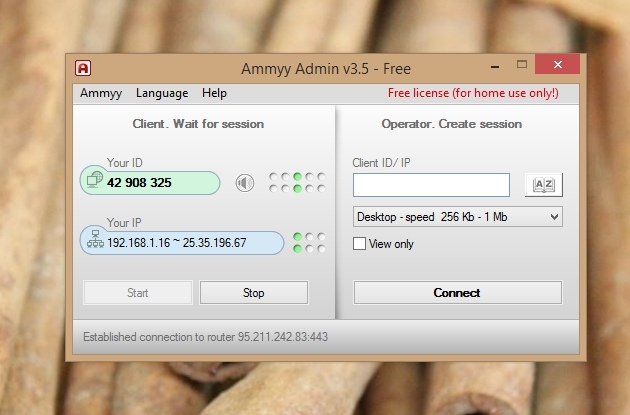Minimize the Ammyy Admin window
Image resolution: width=630 pixels, height=415 pixels.
point(495,65)
